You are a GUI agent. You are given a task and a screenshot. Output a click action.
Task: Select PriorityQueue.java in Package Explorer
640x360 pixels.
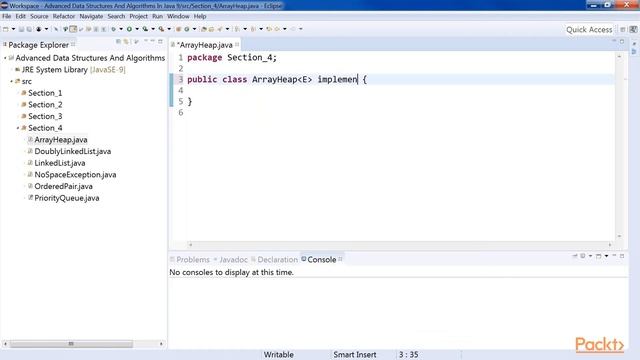tap(67, 198)
